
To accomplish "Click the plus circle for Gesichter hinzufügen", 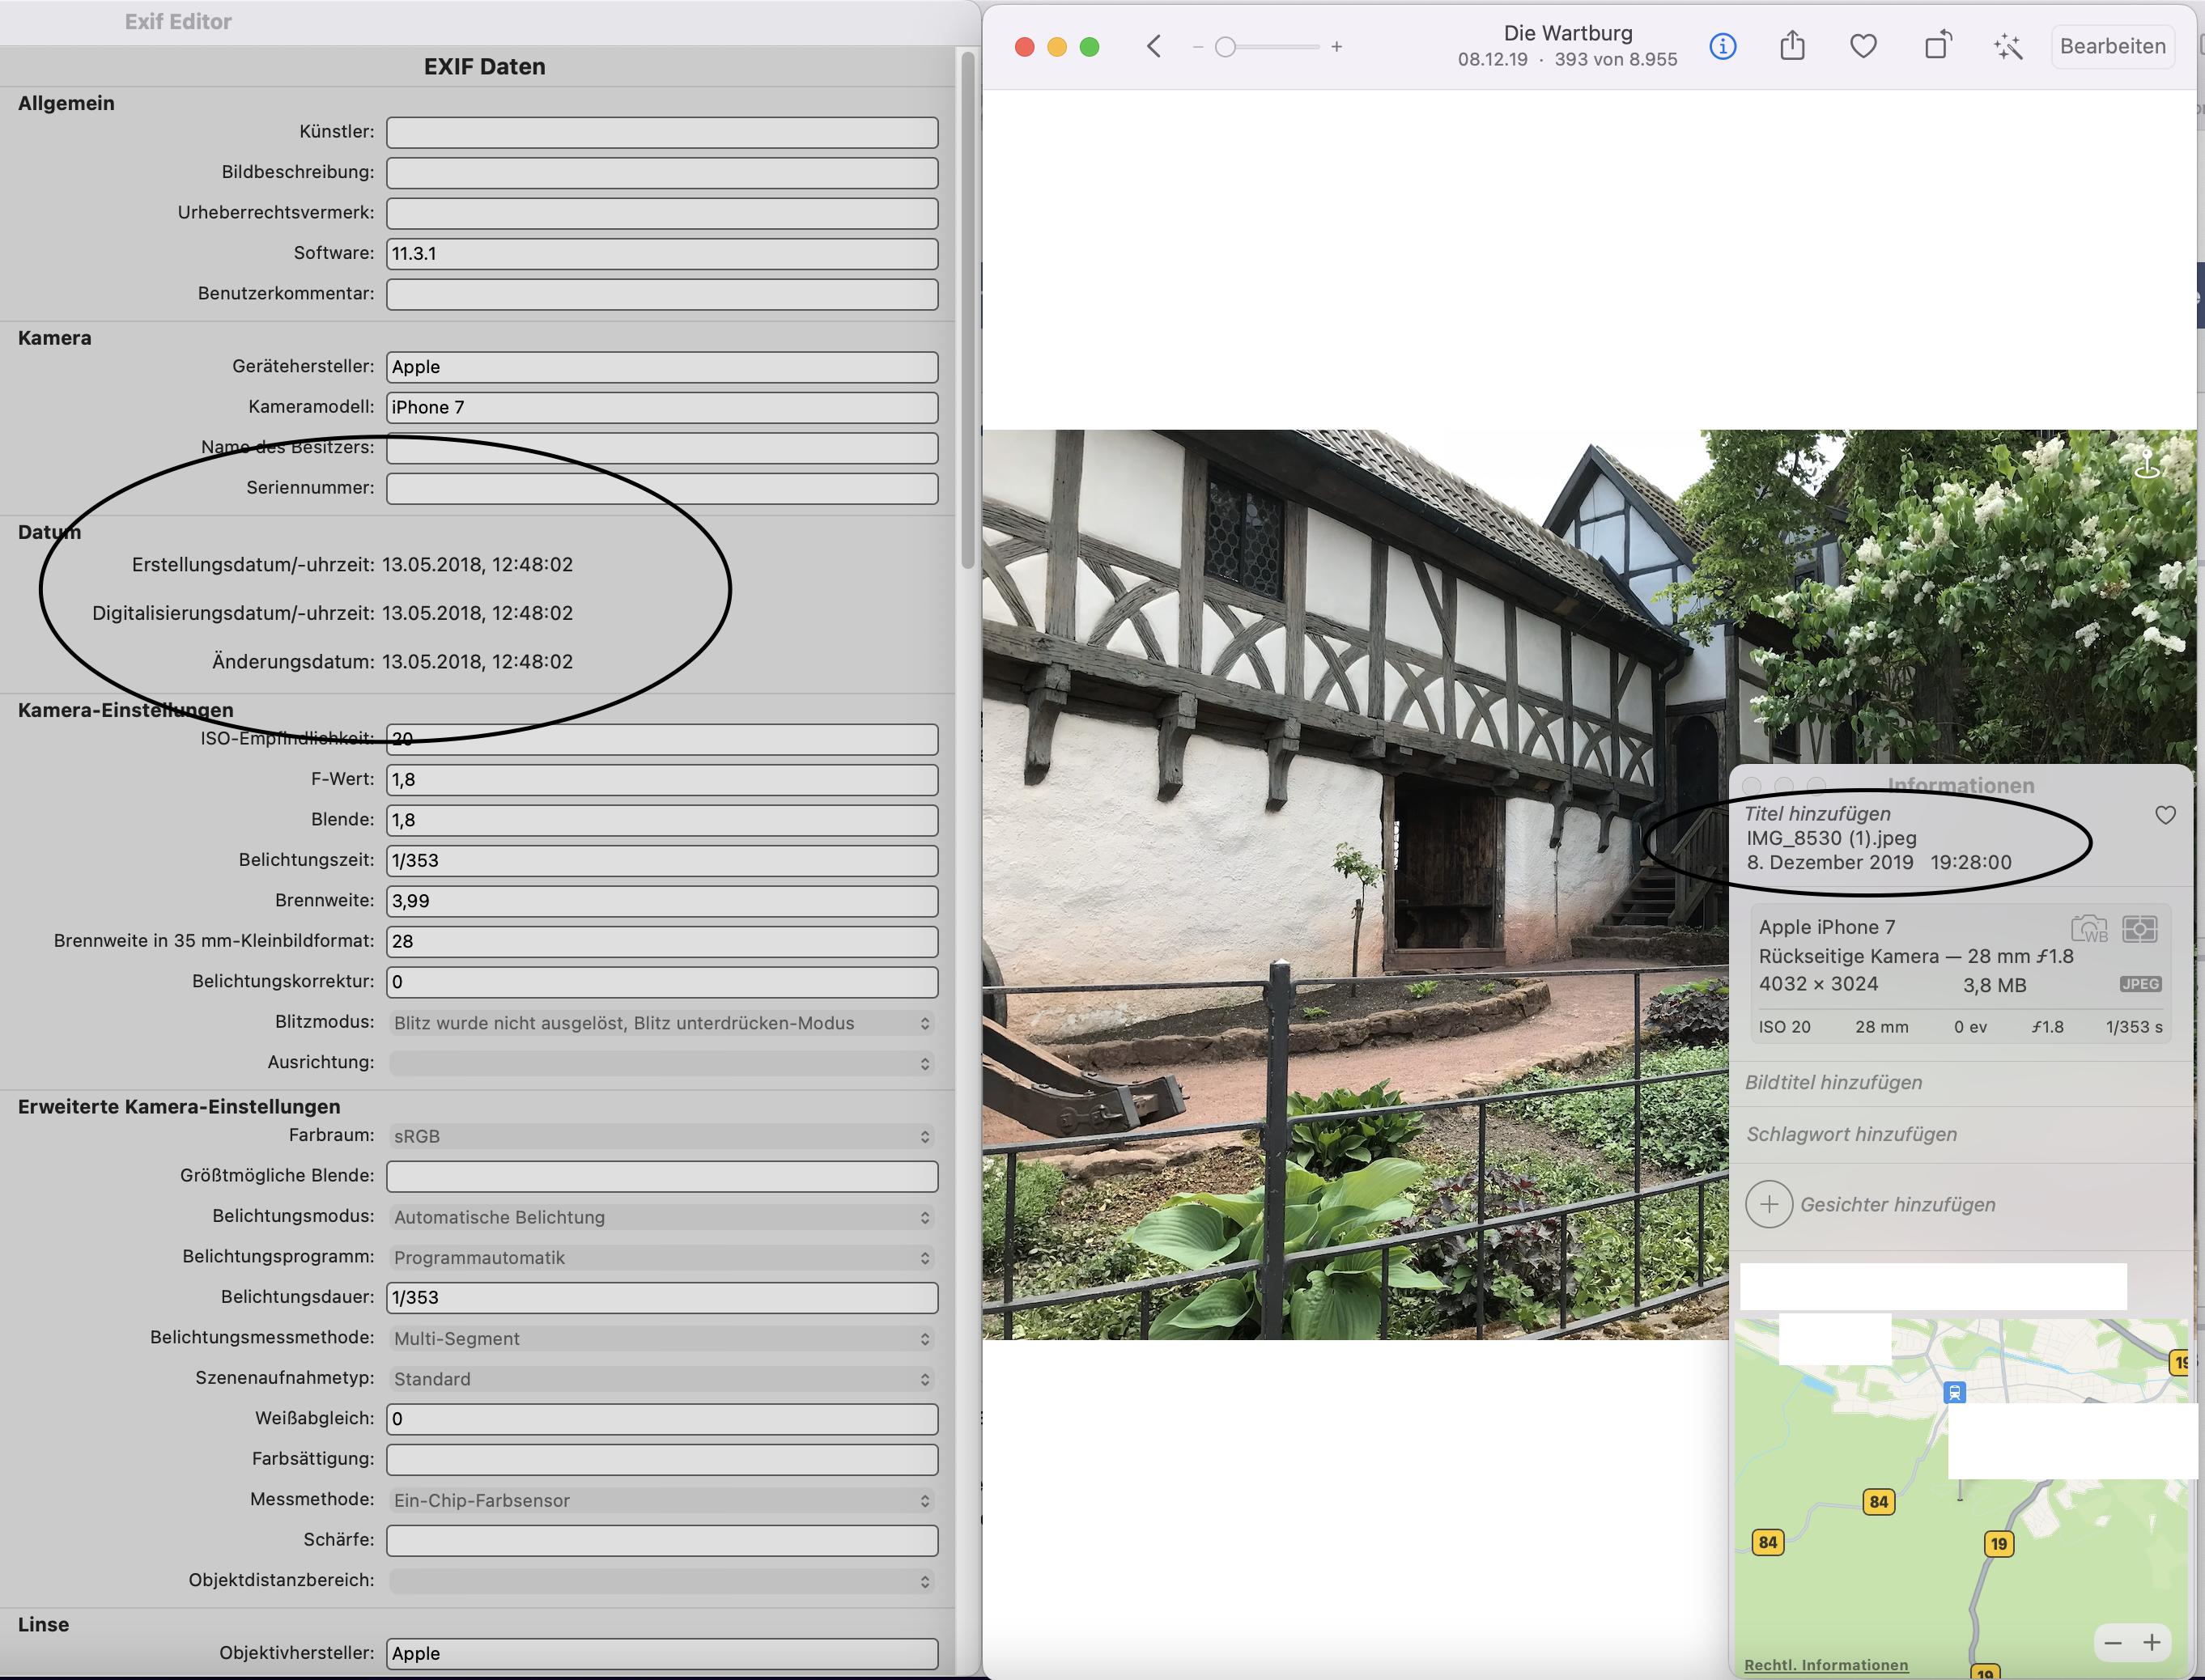I will point(1768,1204).
